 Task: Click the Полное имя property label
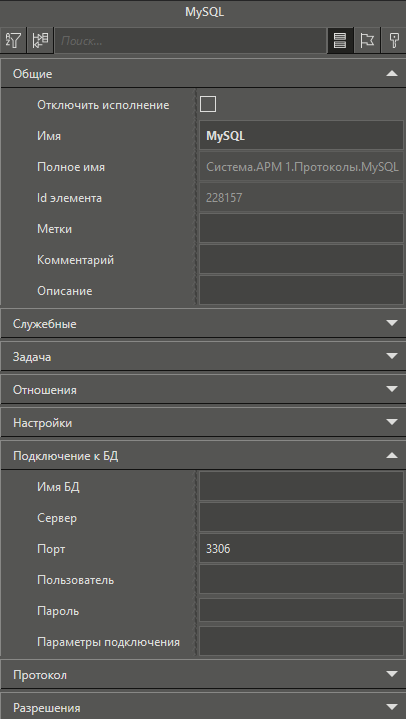click(71, 167)
